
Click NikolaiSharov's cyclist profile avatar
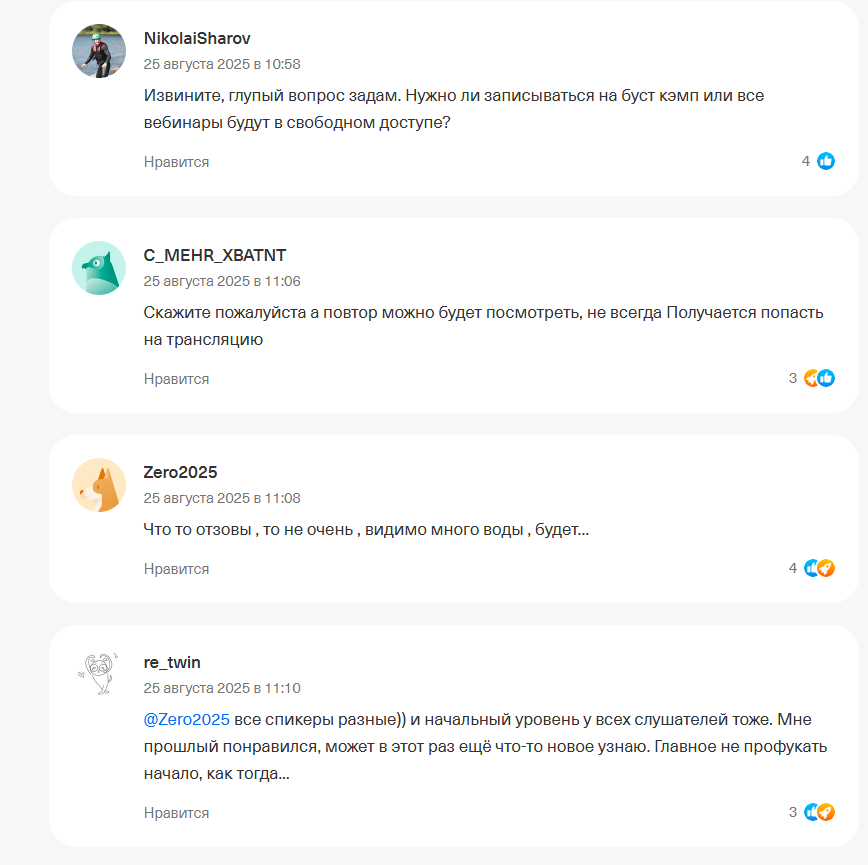click(x=97, y=51)
